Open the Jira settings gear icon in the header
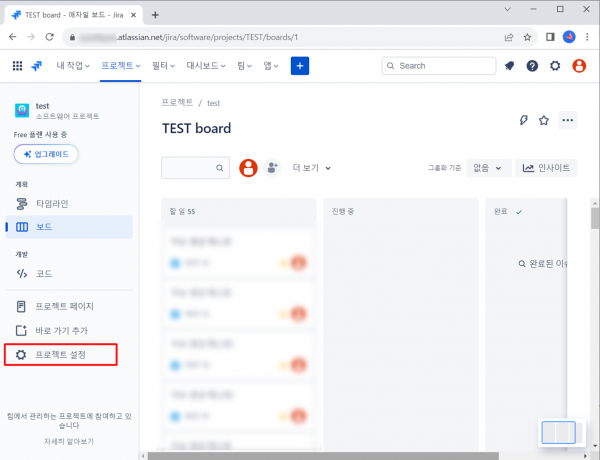 555,66
